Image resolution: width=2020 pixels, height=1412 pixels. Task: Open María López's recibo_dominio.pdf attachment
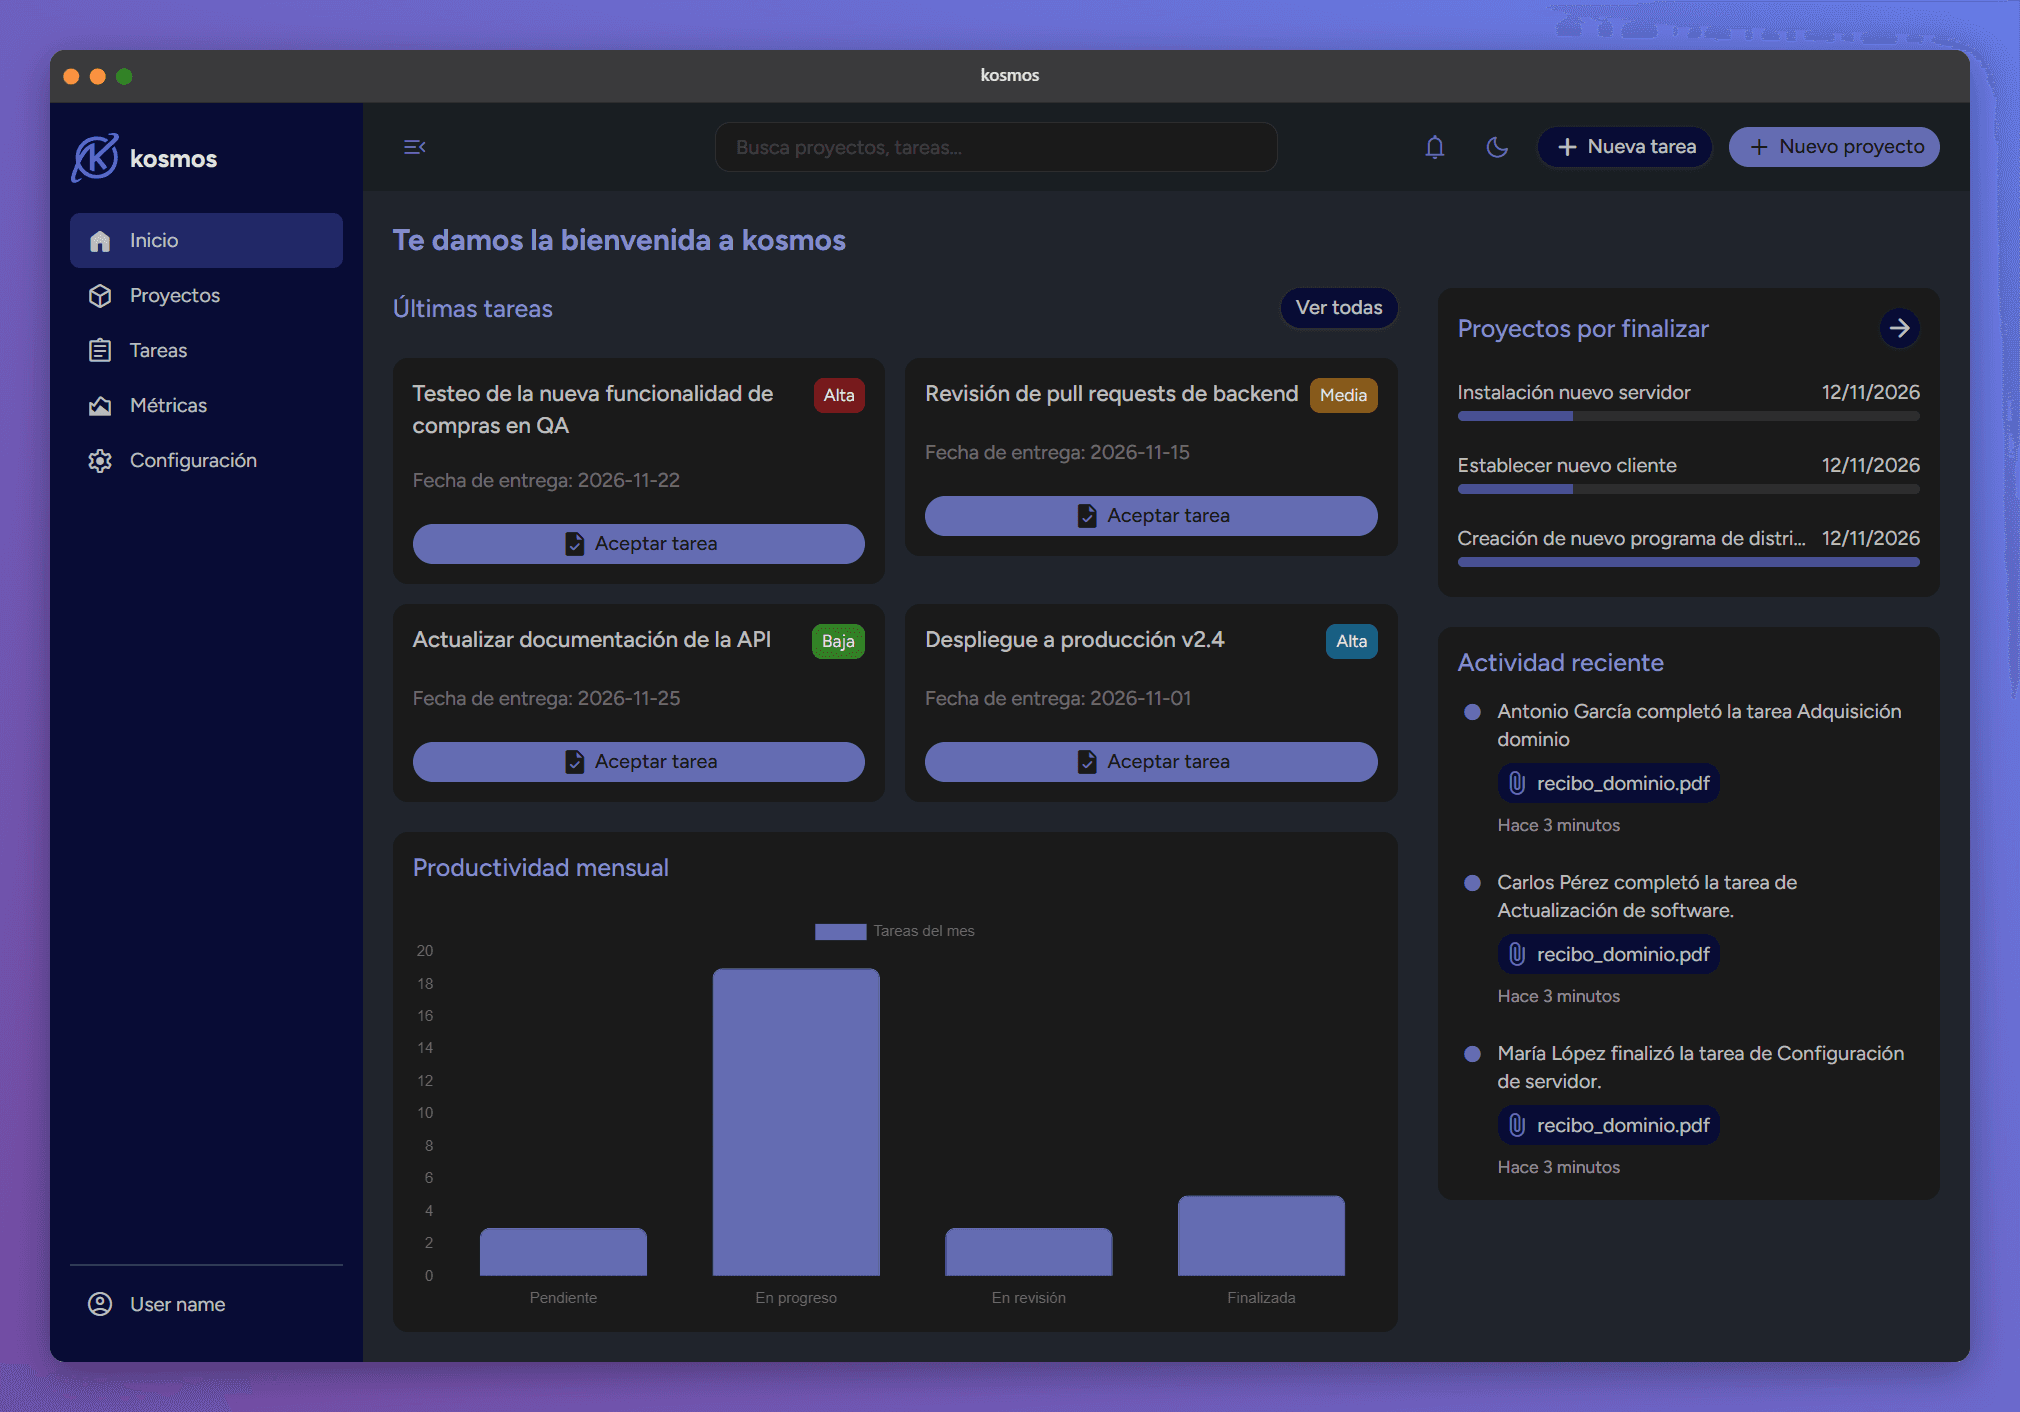tap(1609, 1125)
